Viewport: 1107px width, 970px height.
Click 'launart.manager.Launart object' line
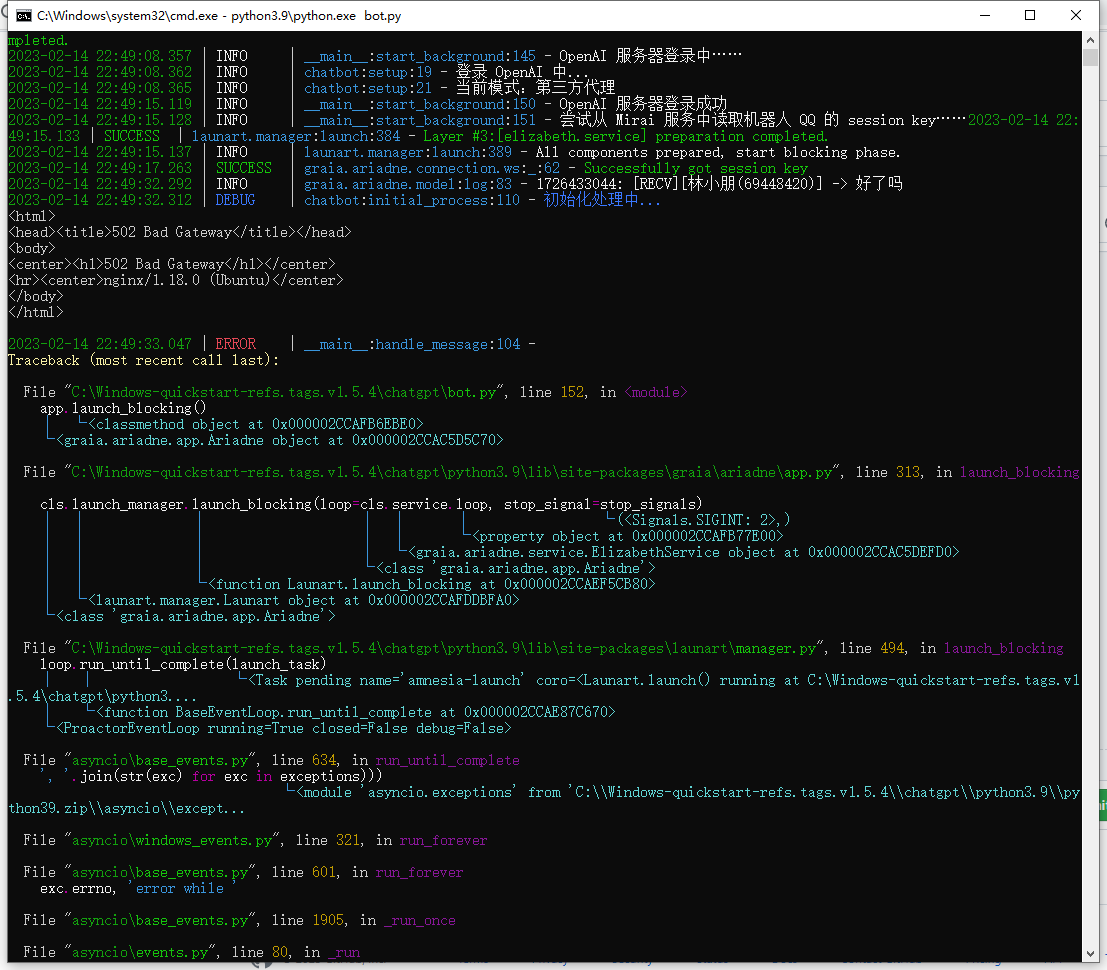click(x=303, y=600)
